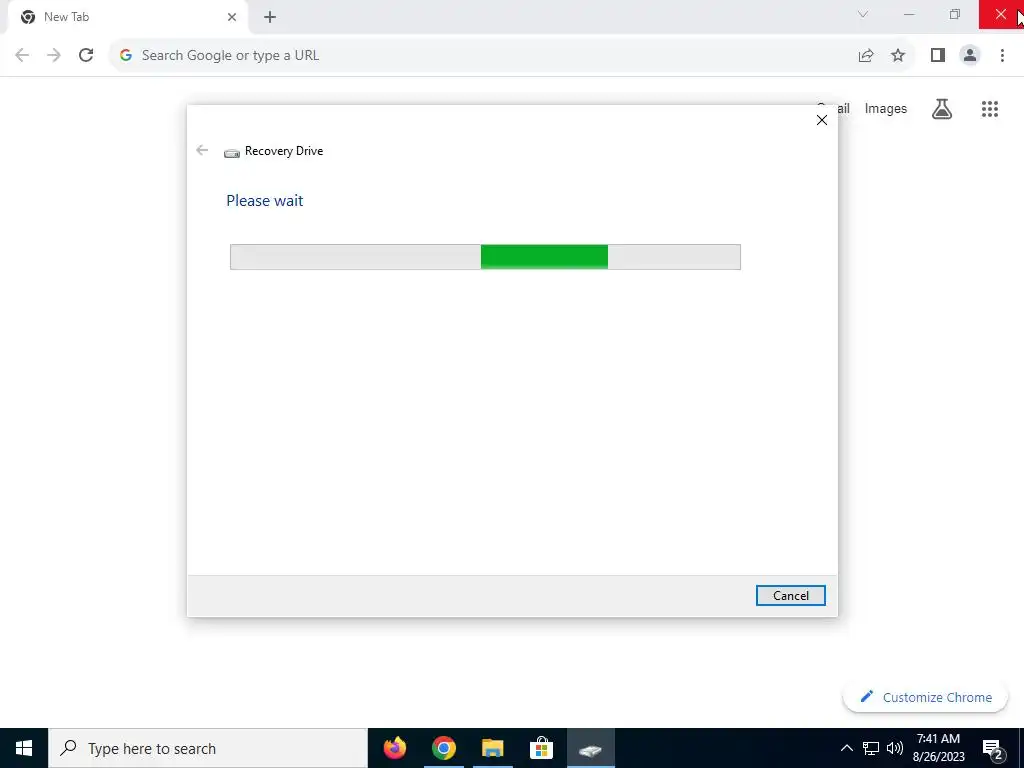Open clock and calendar flyout
Viewport: 1024px width, 768px height.
pyautogui.click(x=938, y=748)
